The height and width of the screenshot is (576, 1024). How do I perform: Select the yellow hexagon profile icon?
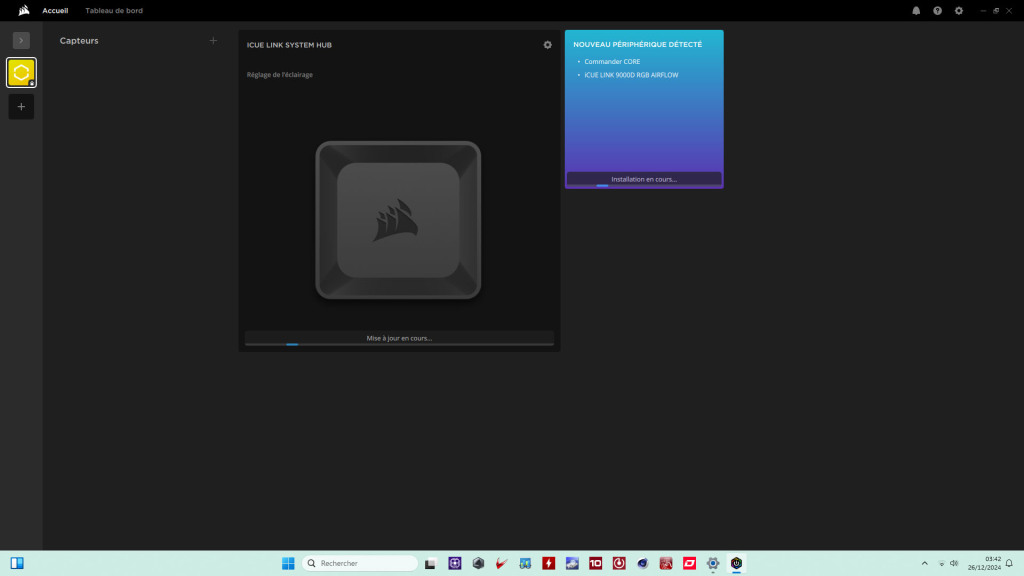coord(21,72)
